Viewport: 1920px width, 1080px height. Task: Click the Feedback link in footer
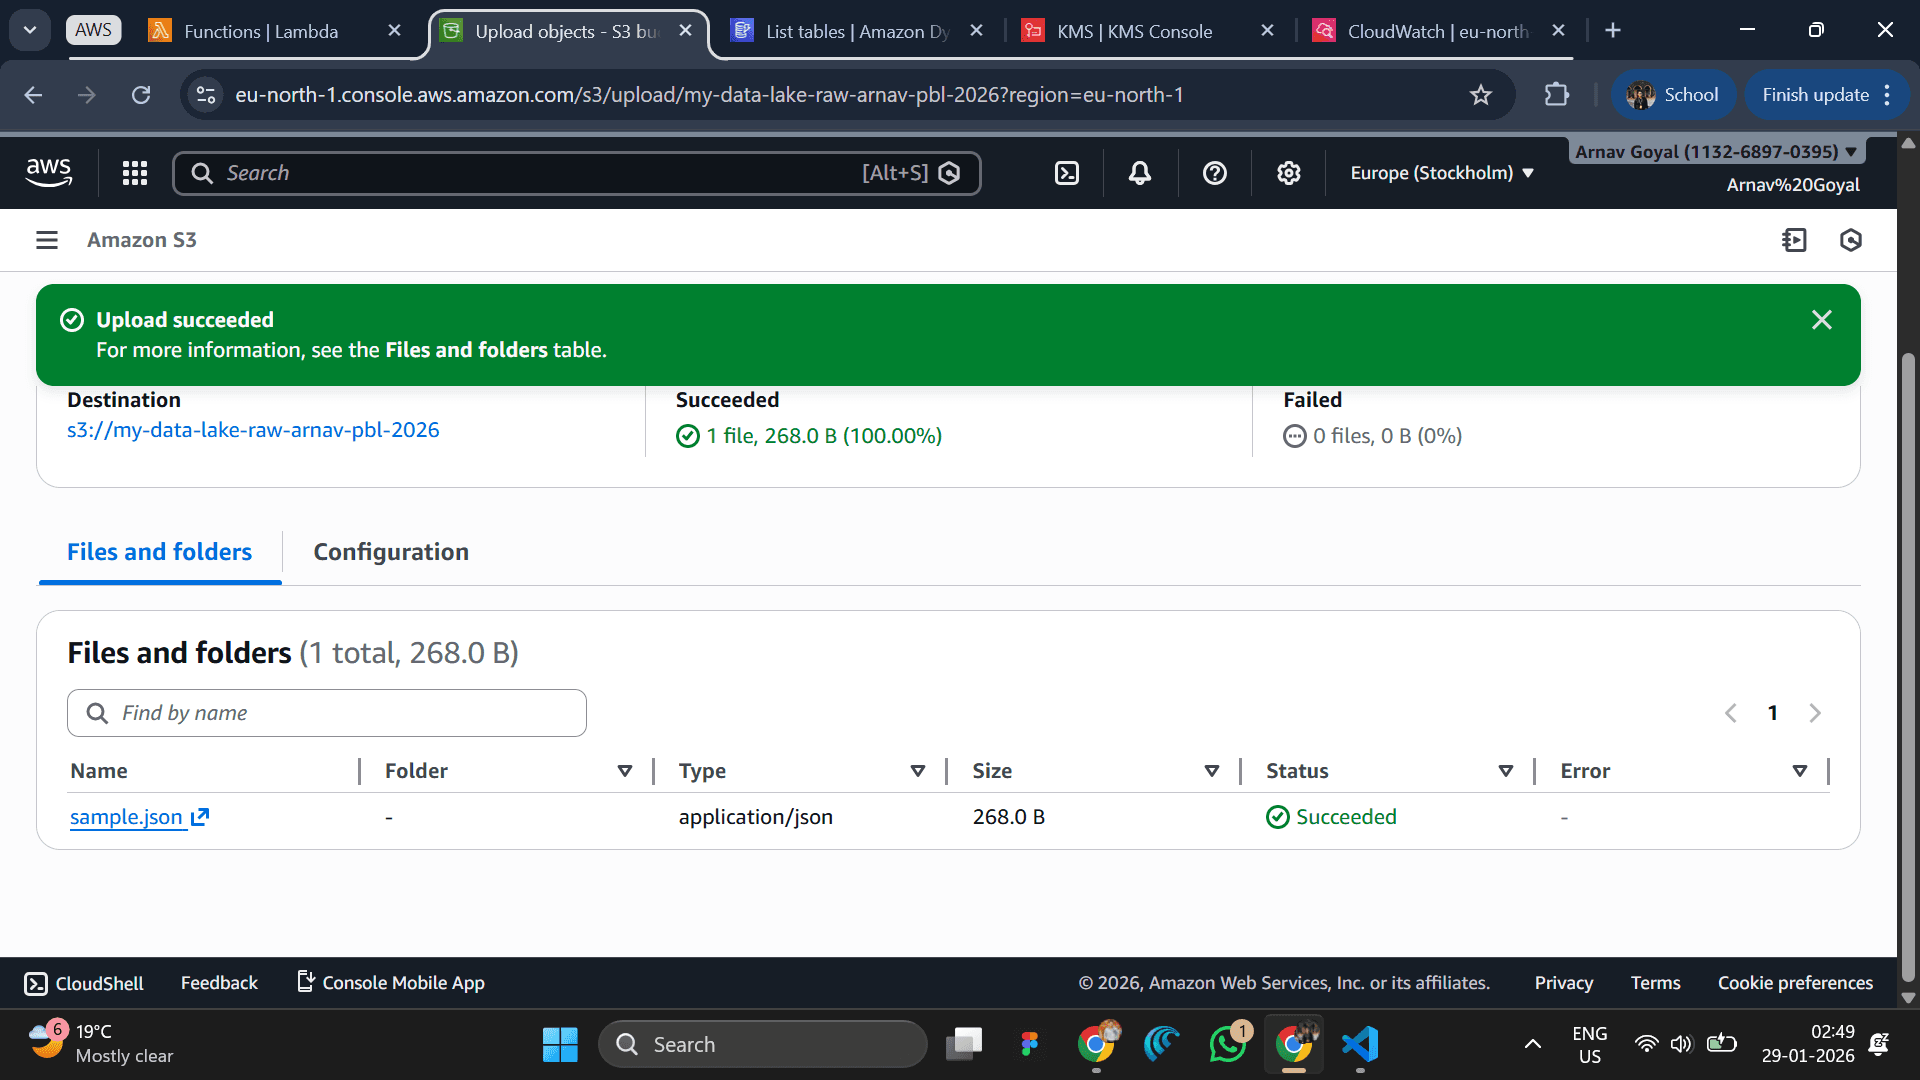tap(219, 983)
